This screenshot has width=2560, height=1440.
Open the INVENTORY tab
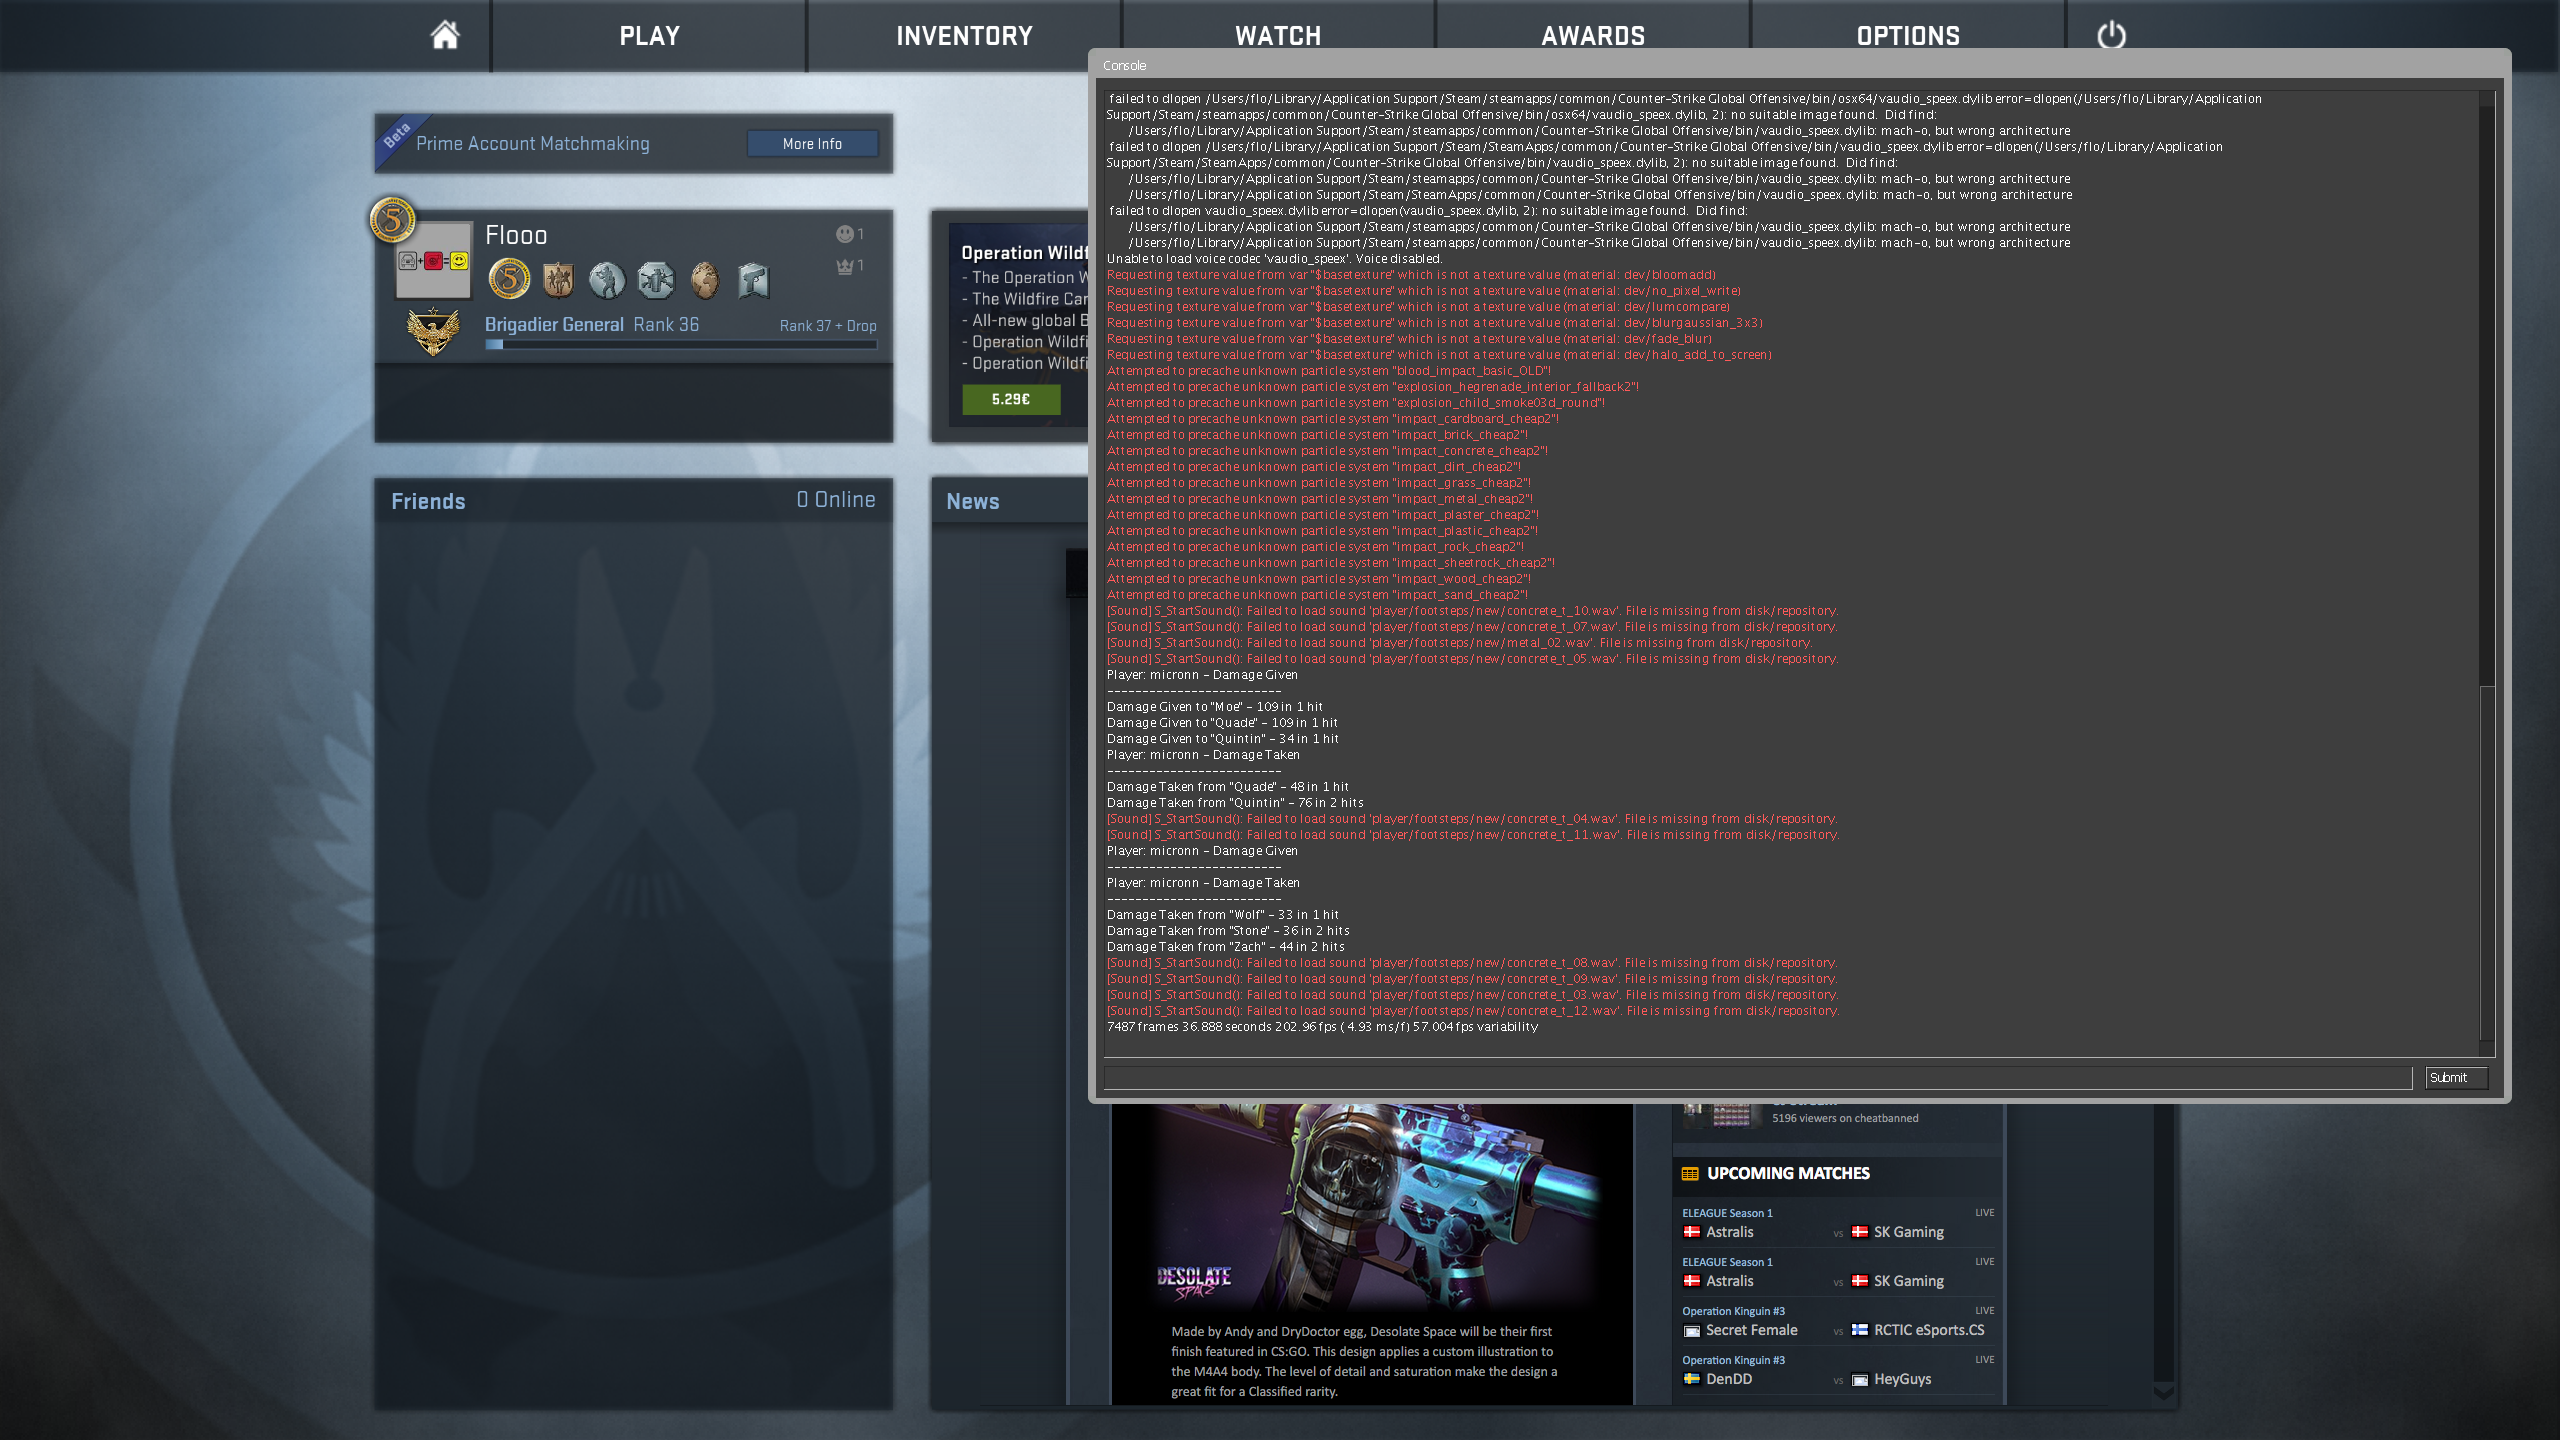coord(964,36)
